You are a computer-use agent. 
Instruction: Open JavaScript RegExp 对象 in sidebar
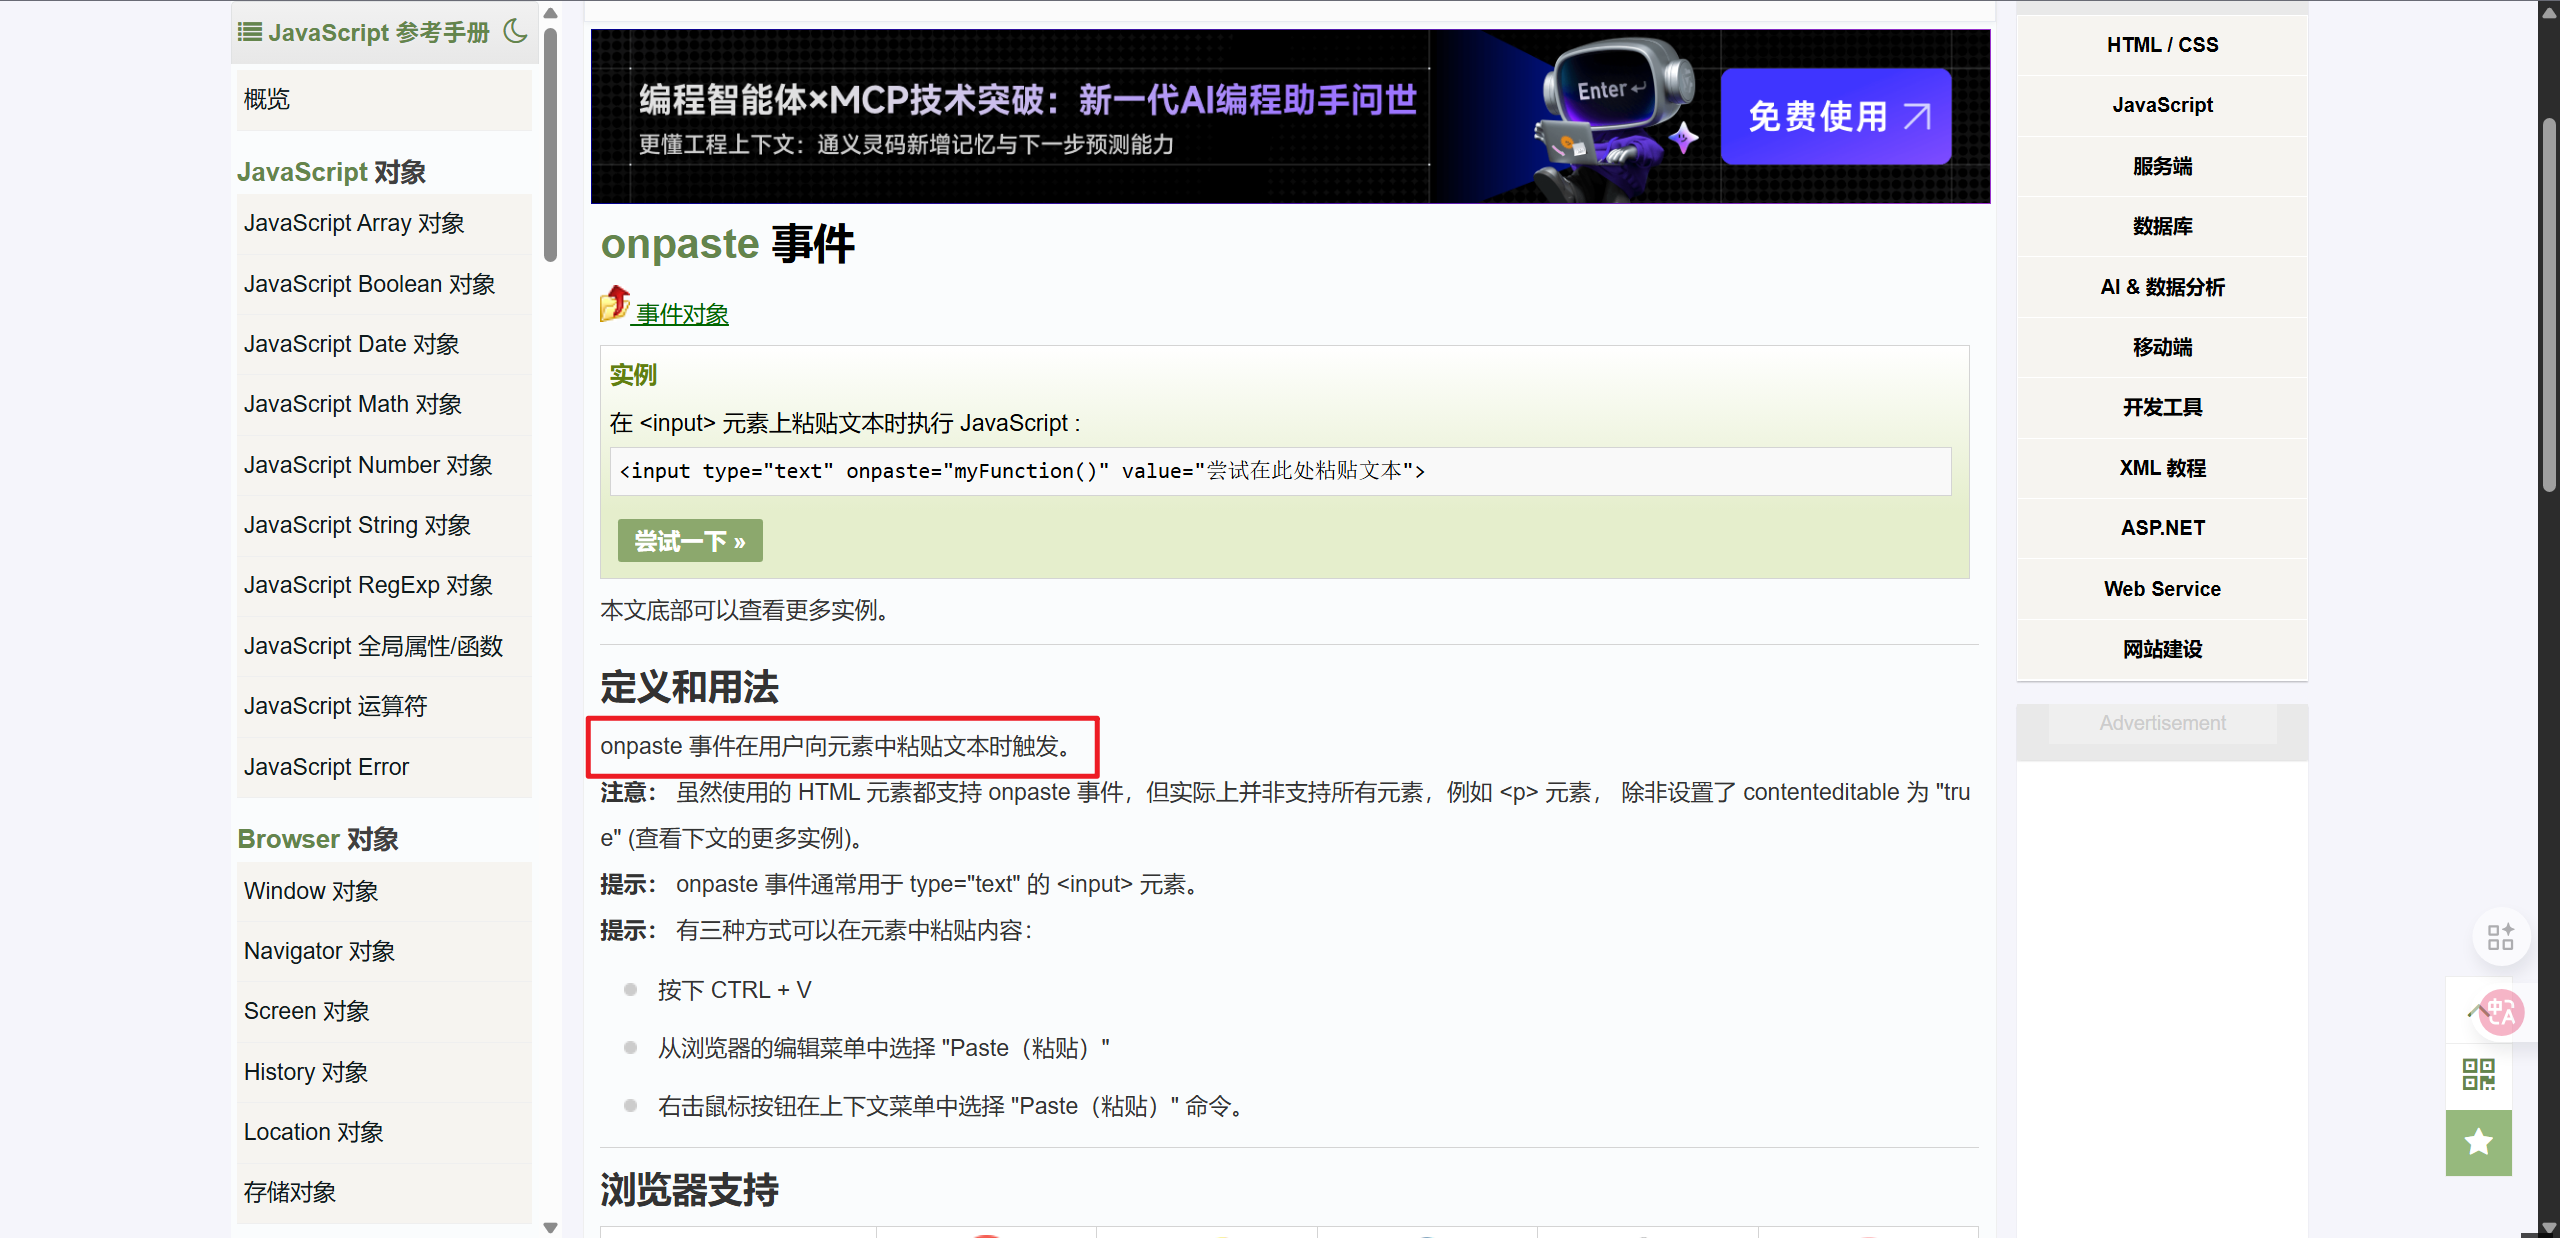(368, 585)
